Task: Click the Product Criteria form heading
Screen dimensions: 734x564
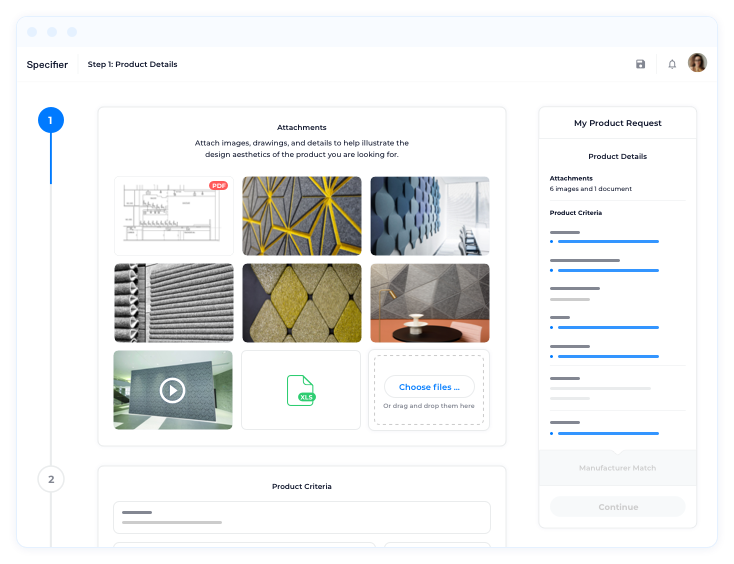Action: [301, 486]
